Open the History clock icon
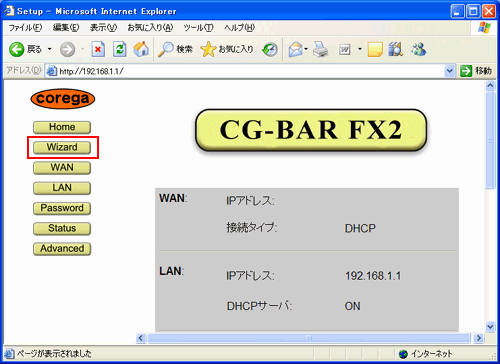 pos(270,50)
